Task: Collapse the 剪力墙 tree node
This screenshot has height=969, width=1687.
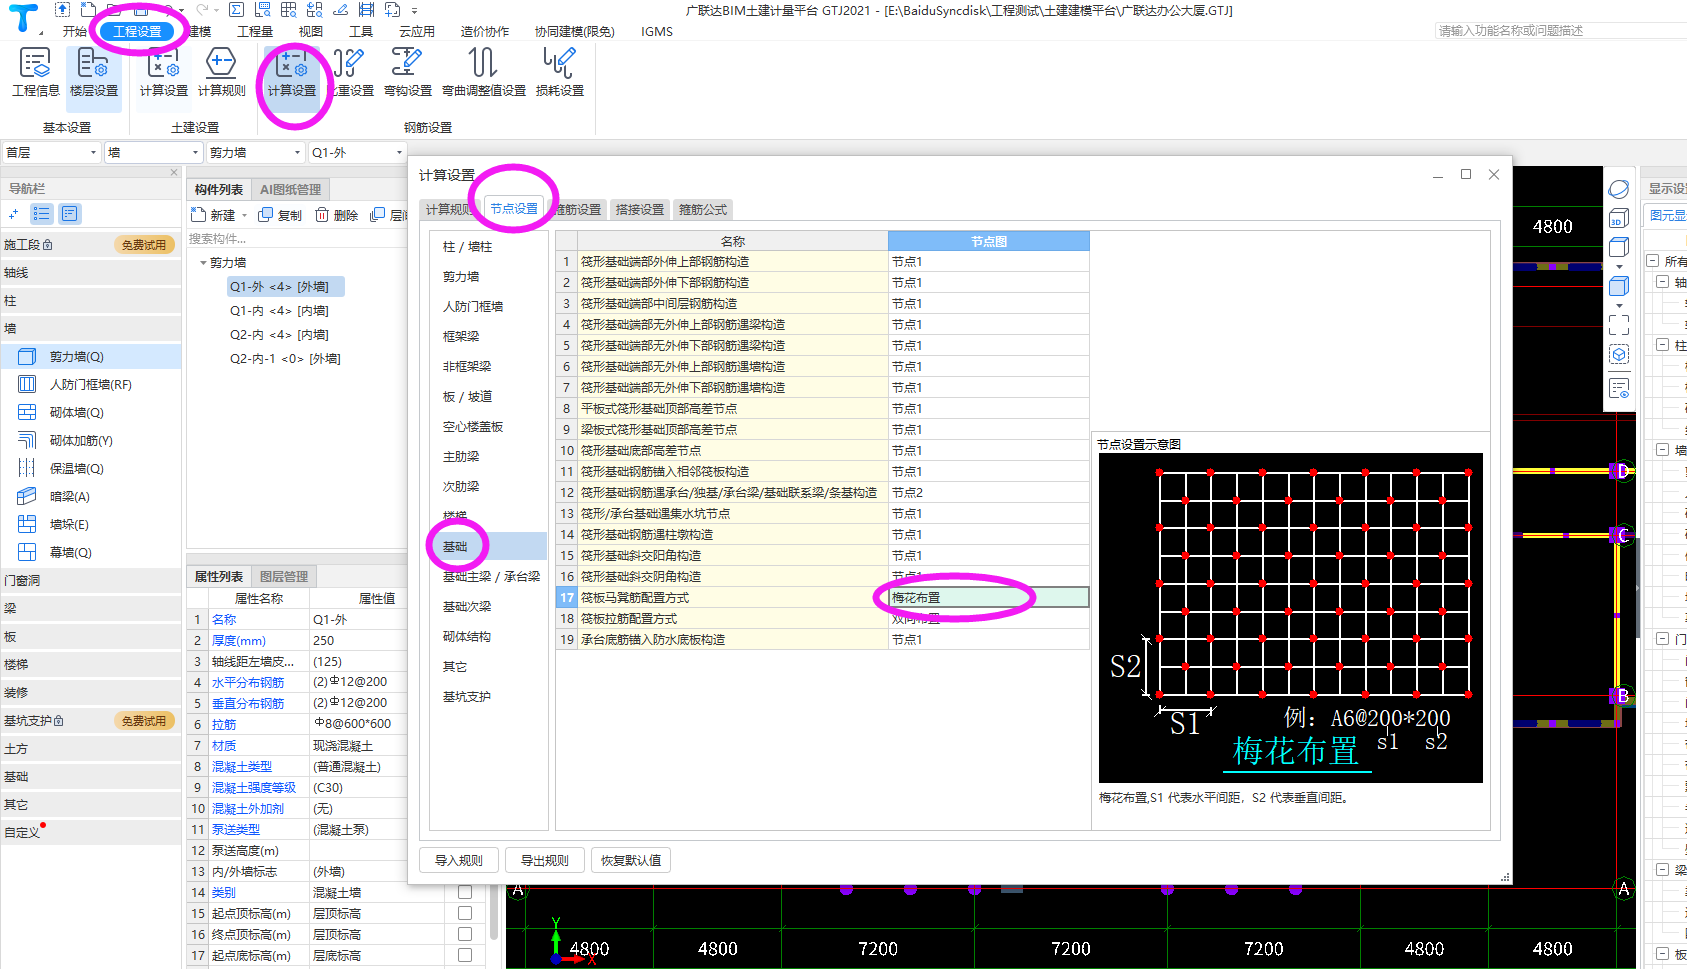Action: coord(203,263)
